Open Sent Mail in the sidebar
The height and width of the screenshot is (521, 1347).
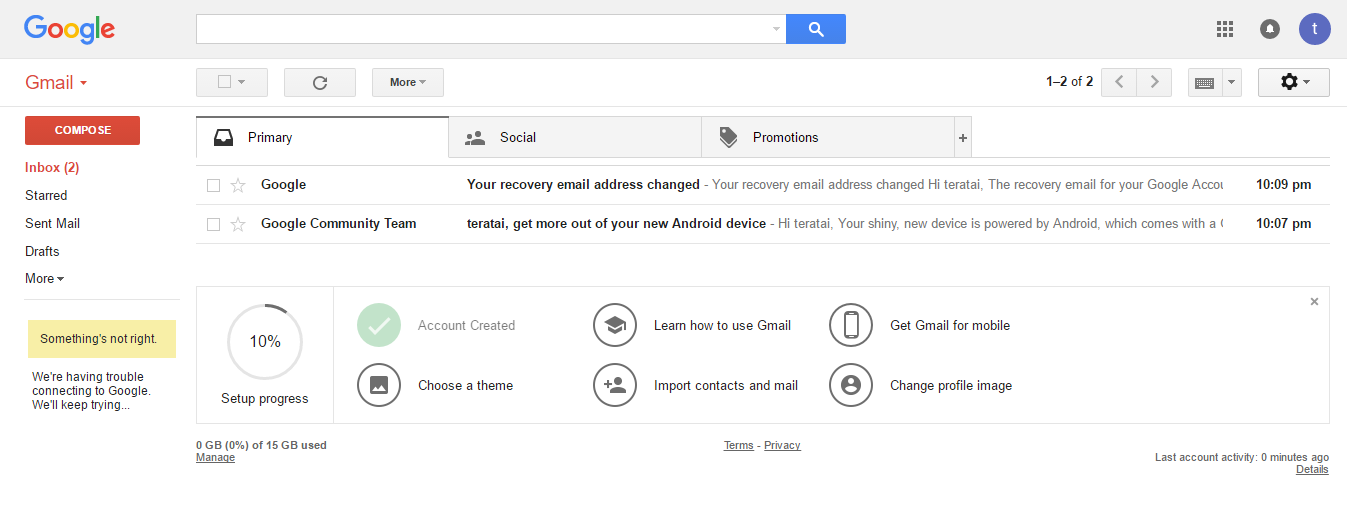pyautogui.click(x=52, y=223)
